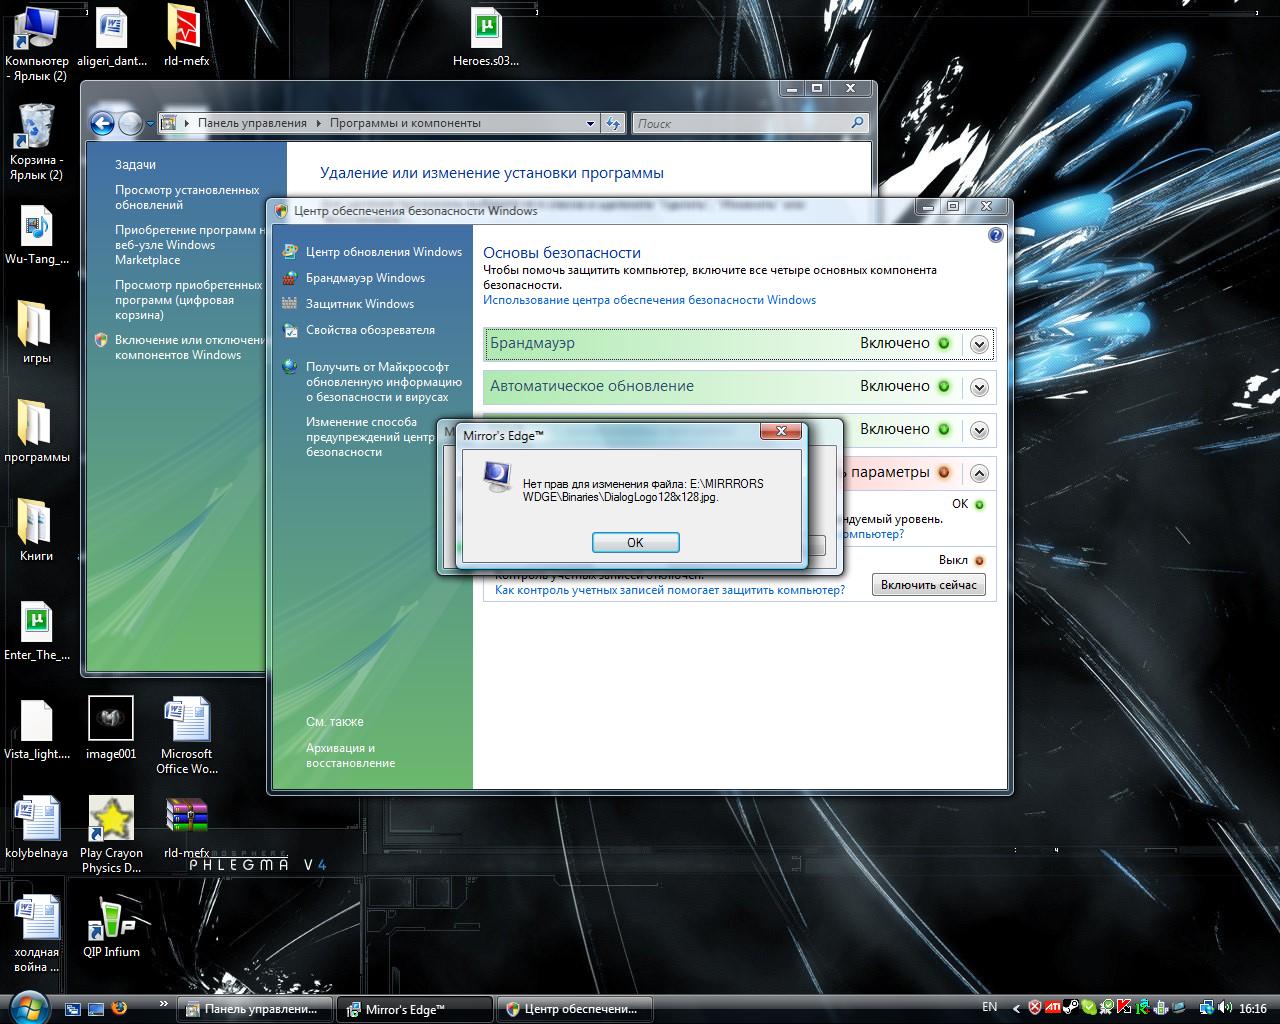This screenshot has height=1024, width=1280.
Task: Open Центр обновления Windows link in sidebar
Action: (x=384, y=252)
